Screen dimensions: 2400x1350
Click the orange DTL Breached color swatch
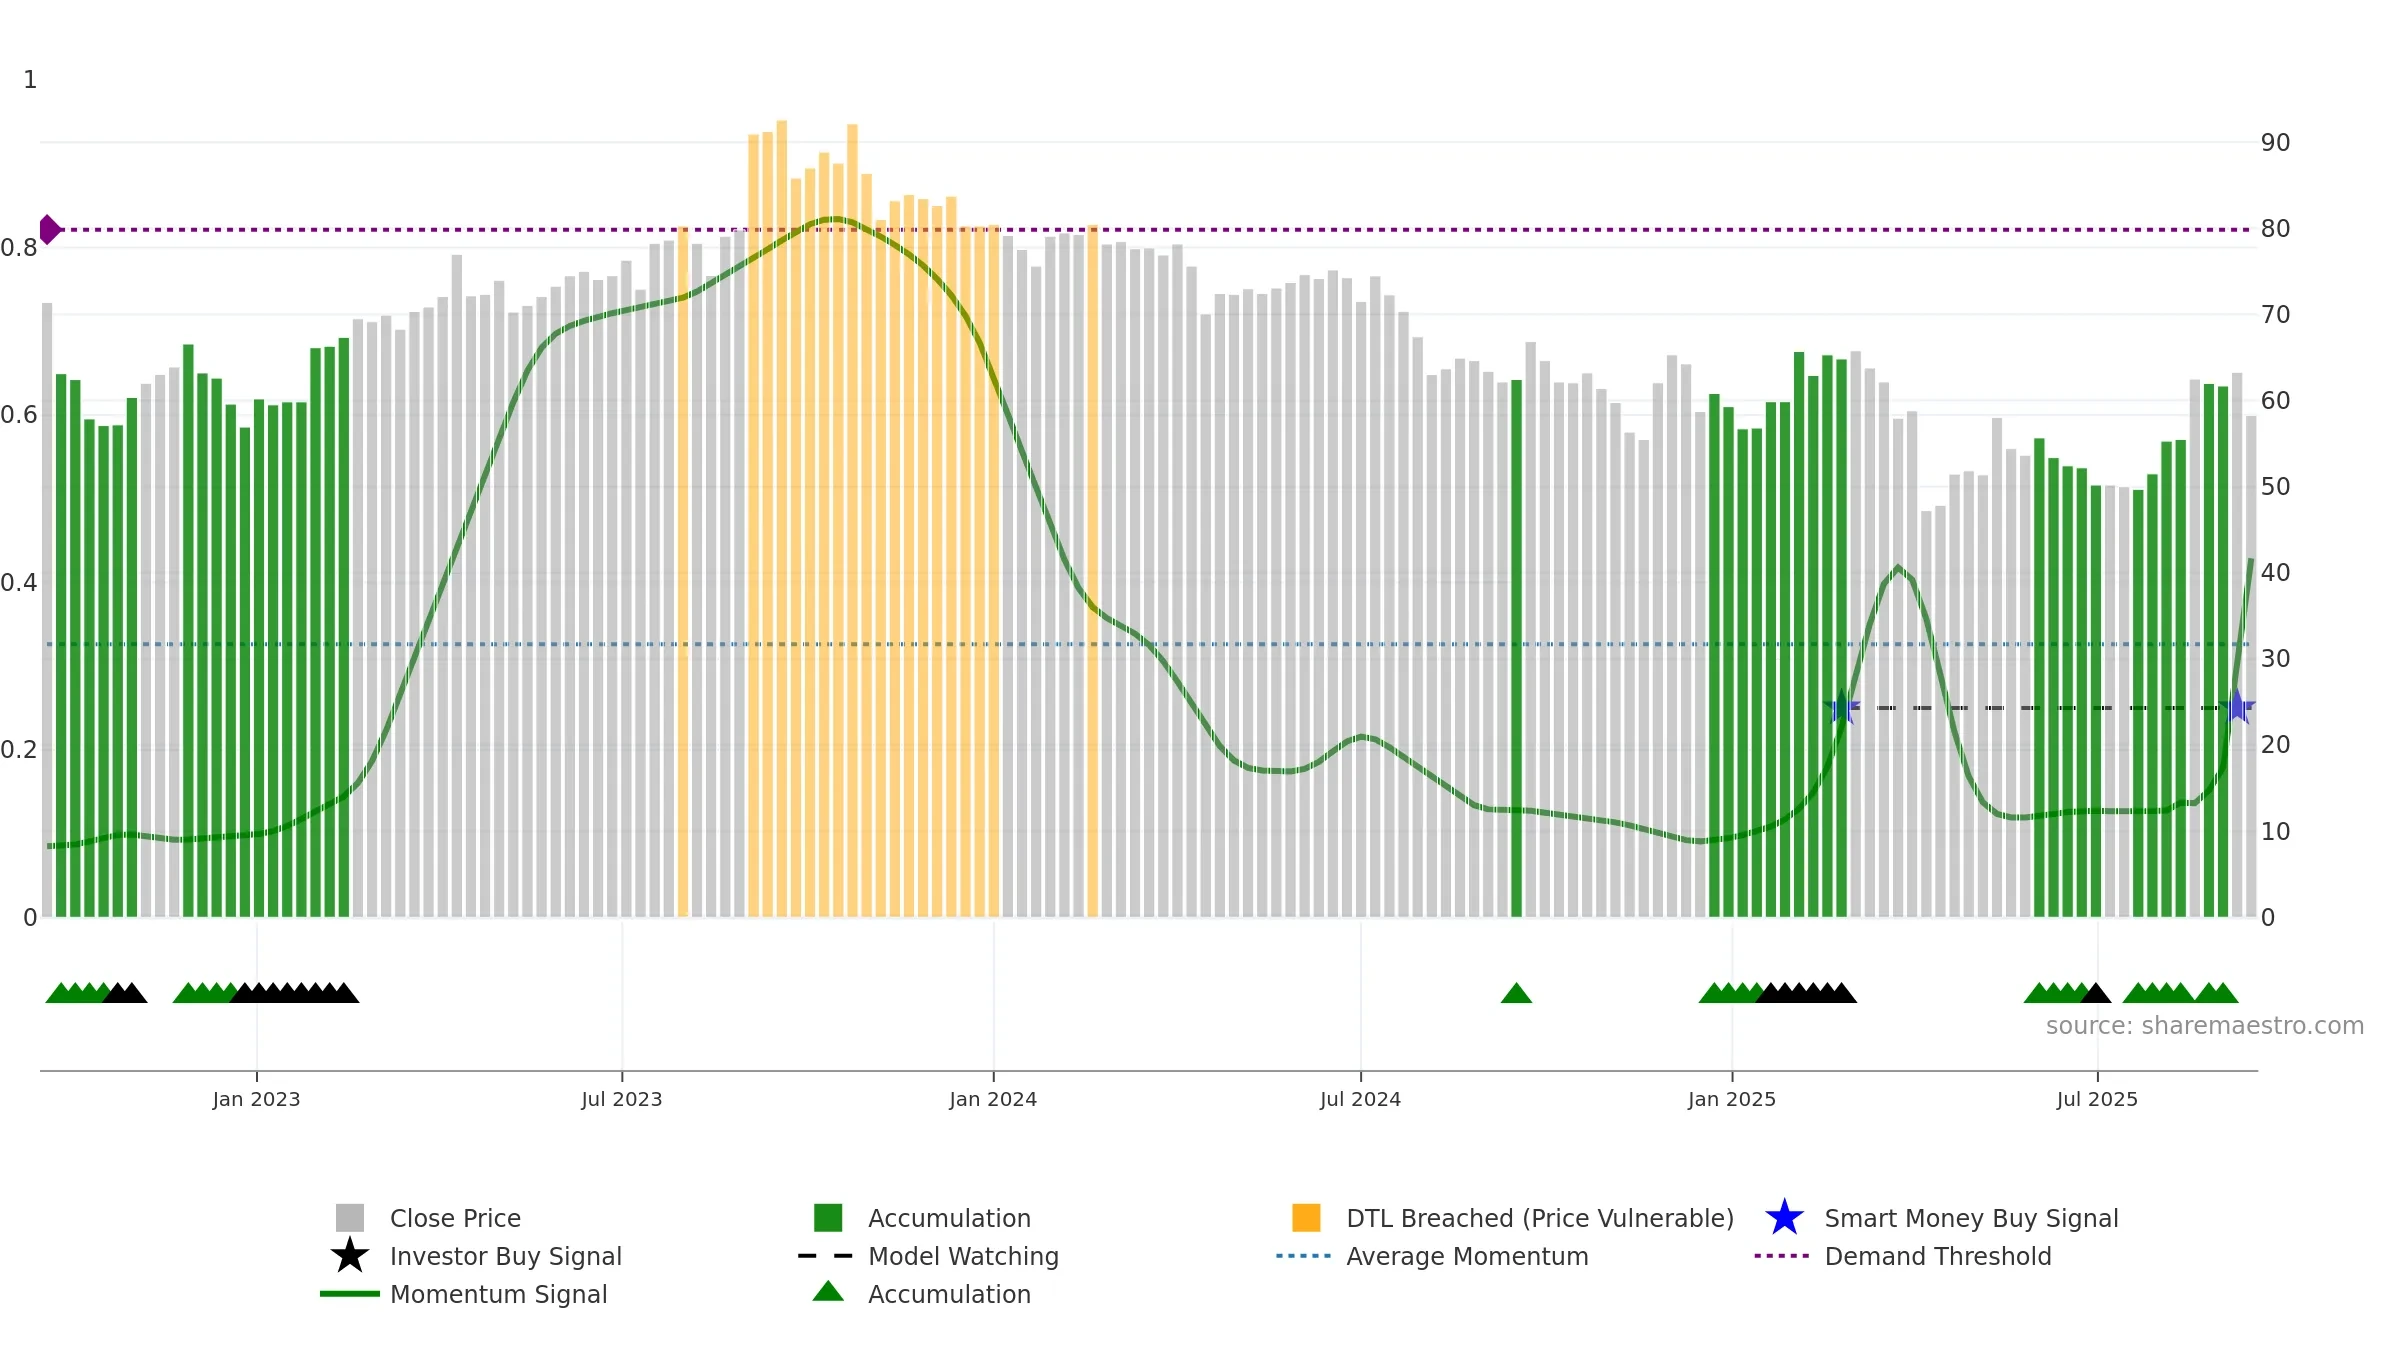coord(1306,1218)
